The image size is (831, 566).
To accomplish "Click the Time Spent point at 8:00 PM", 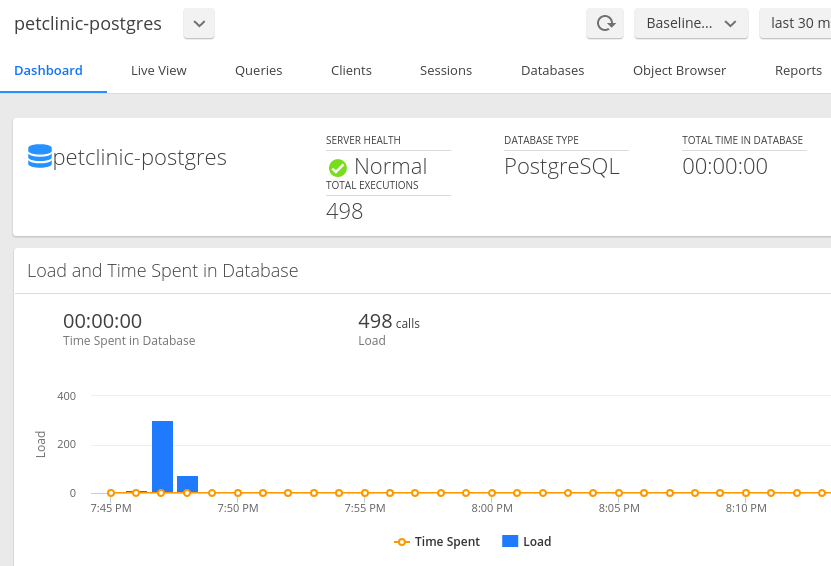I will [492, 493].
